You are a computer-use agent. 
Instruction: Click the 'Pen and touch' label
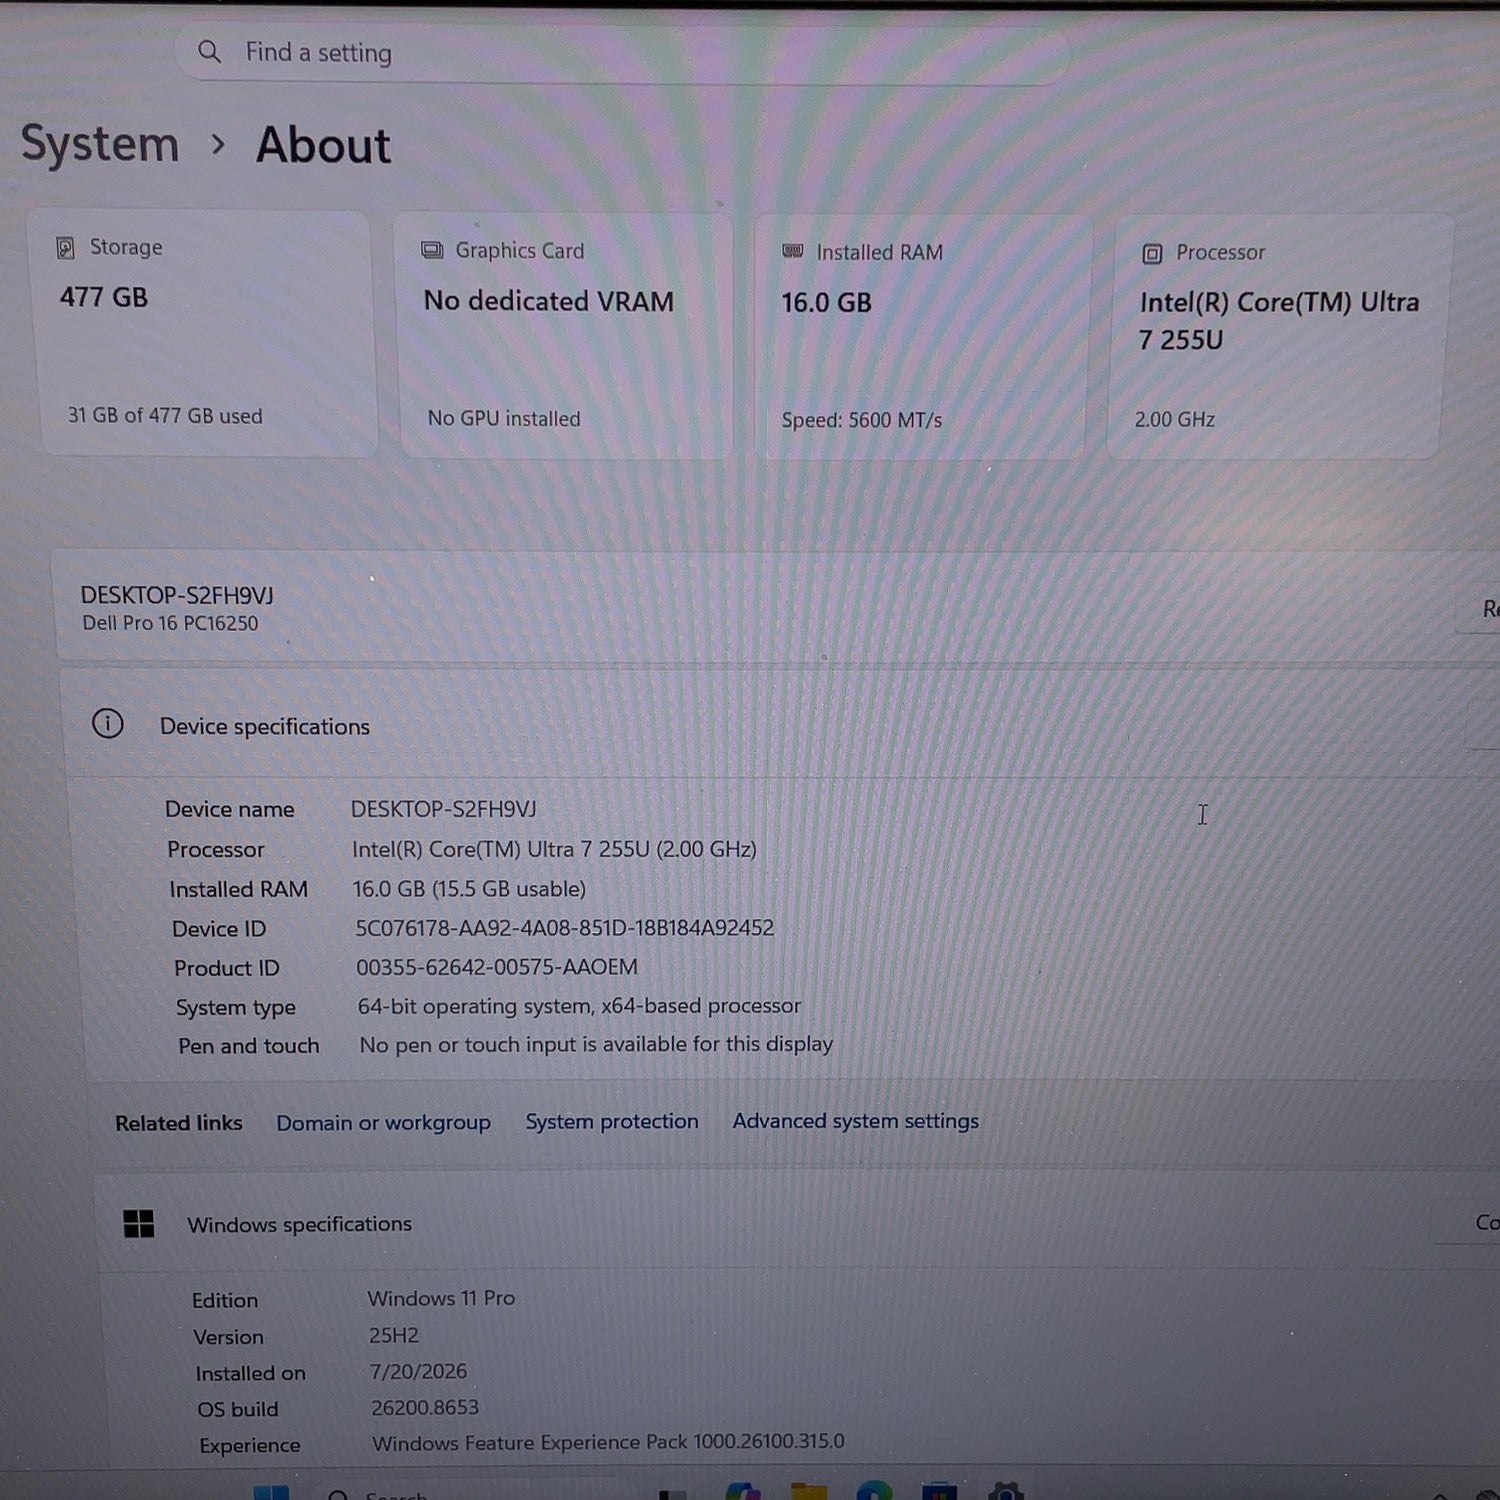point(249,1046)
